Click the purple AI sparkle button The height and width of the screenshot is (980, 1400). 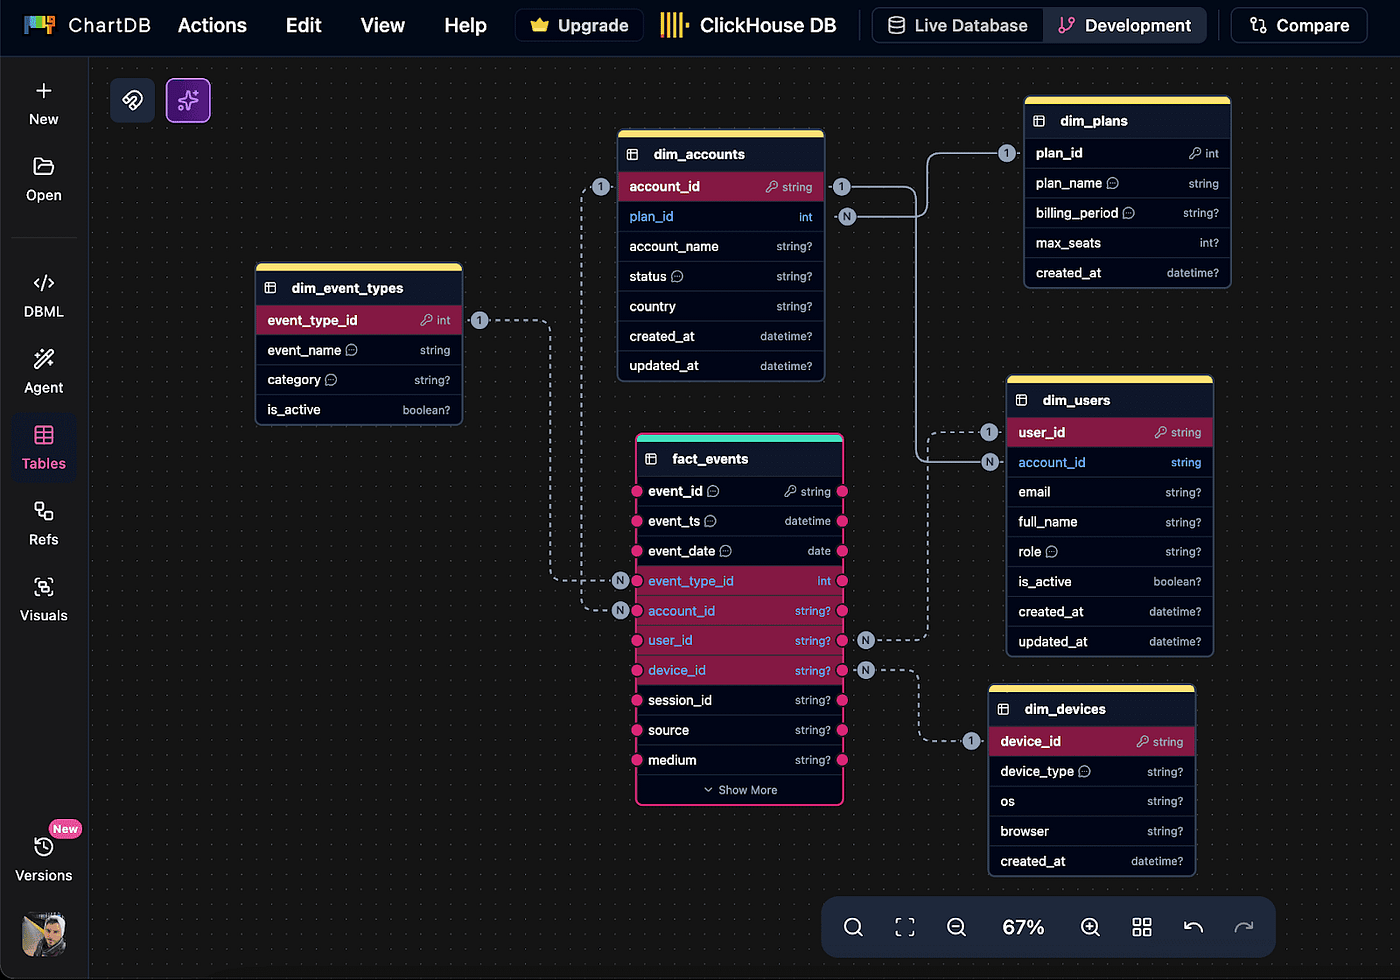[x=188, y=100]
